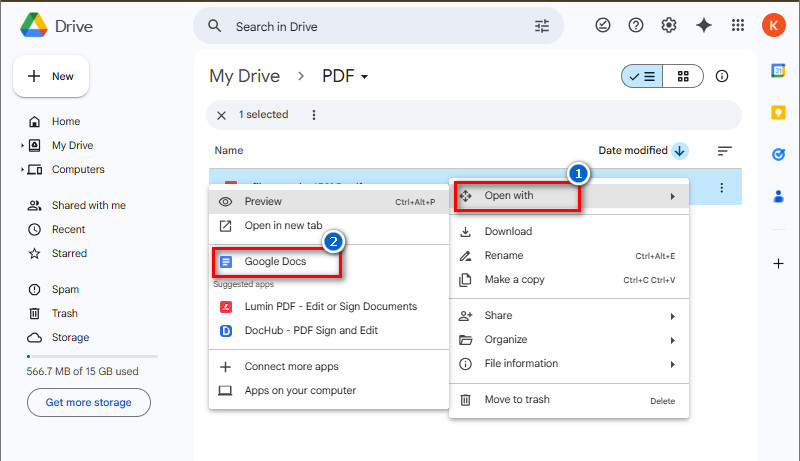This screenshot has width=800, height=461.
Task: Click the New button
Action: pos(51,76)
